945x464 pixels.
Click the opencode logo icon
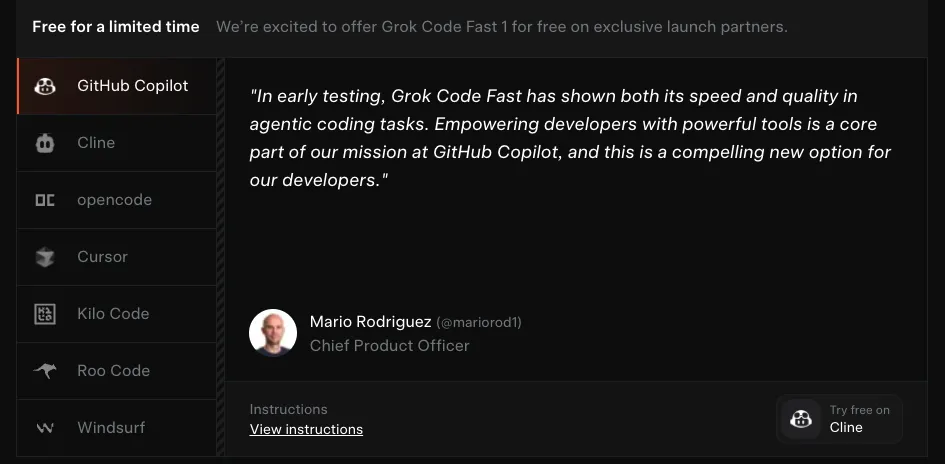tap(45, 200)
